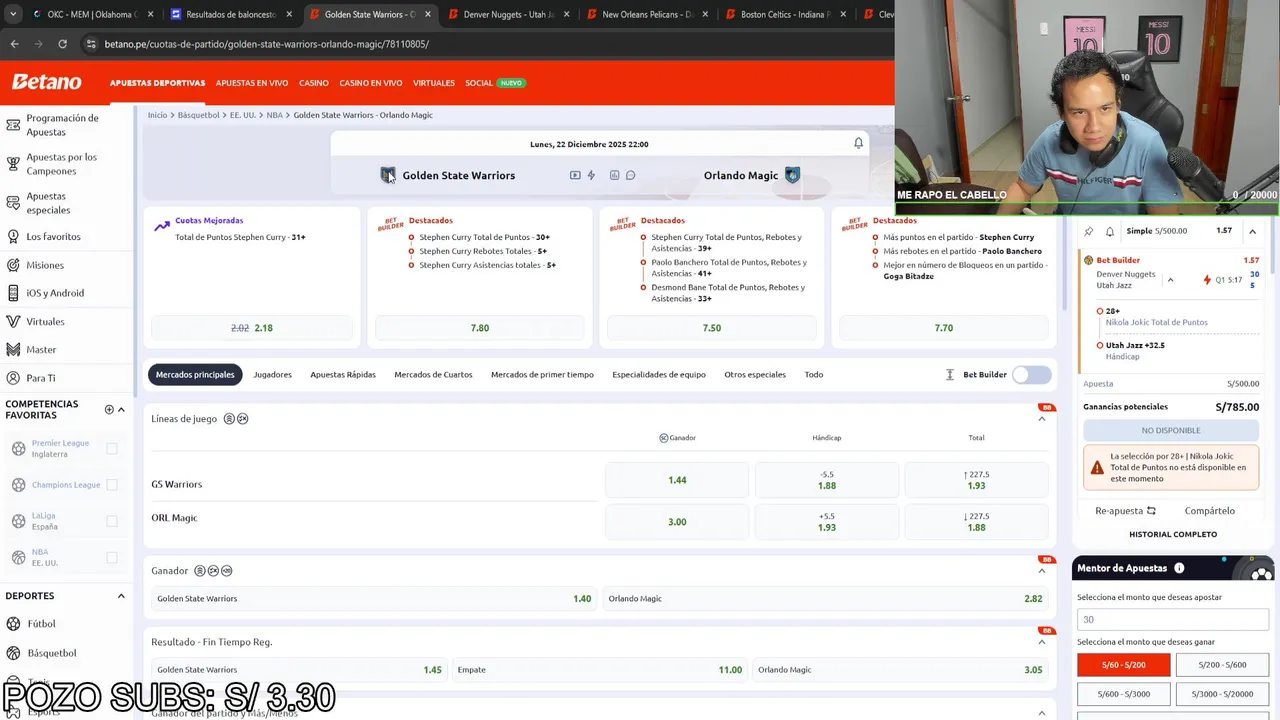The image size is (1280, 720).
Task: Open Los favoritos medal icon
Action: [13, 237]
